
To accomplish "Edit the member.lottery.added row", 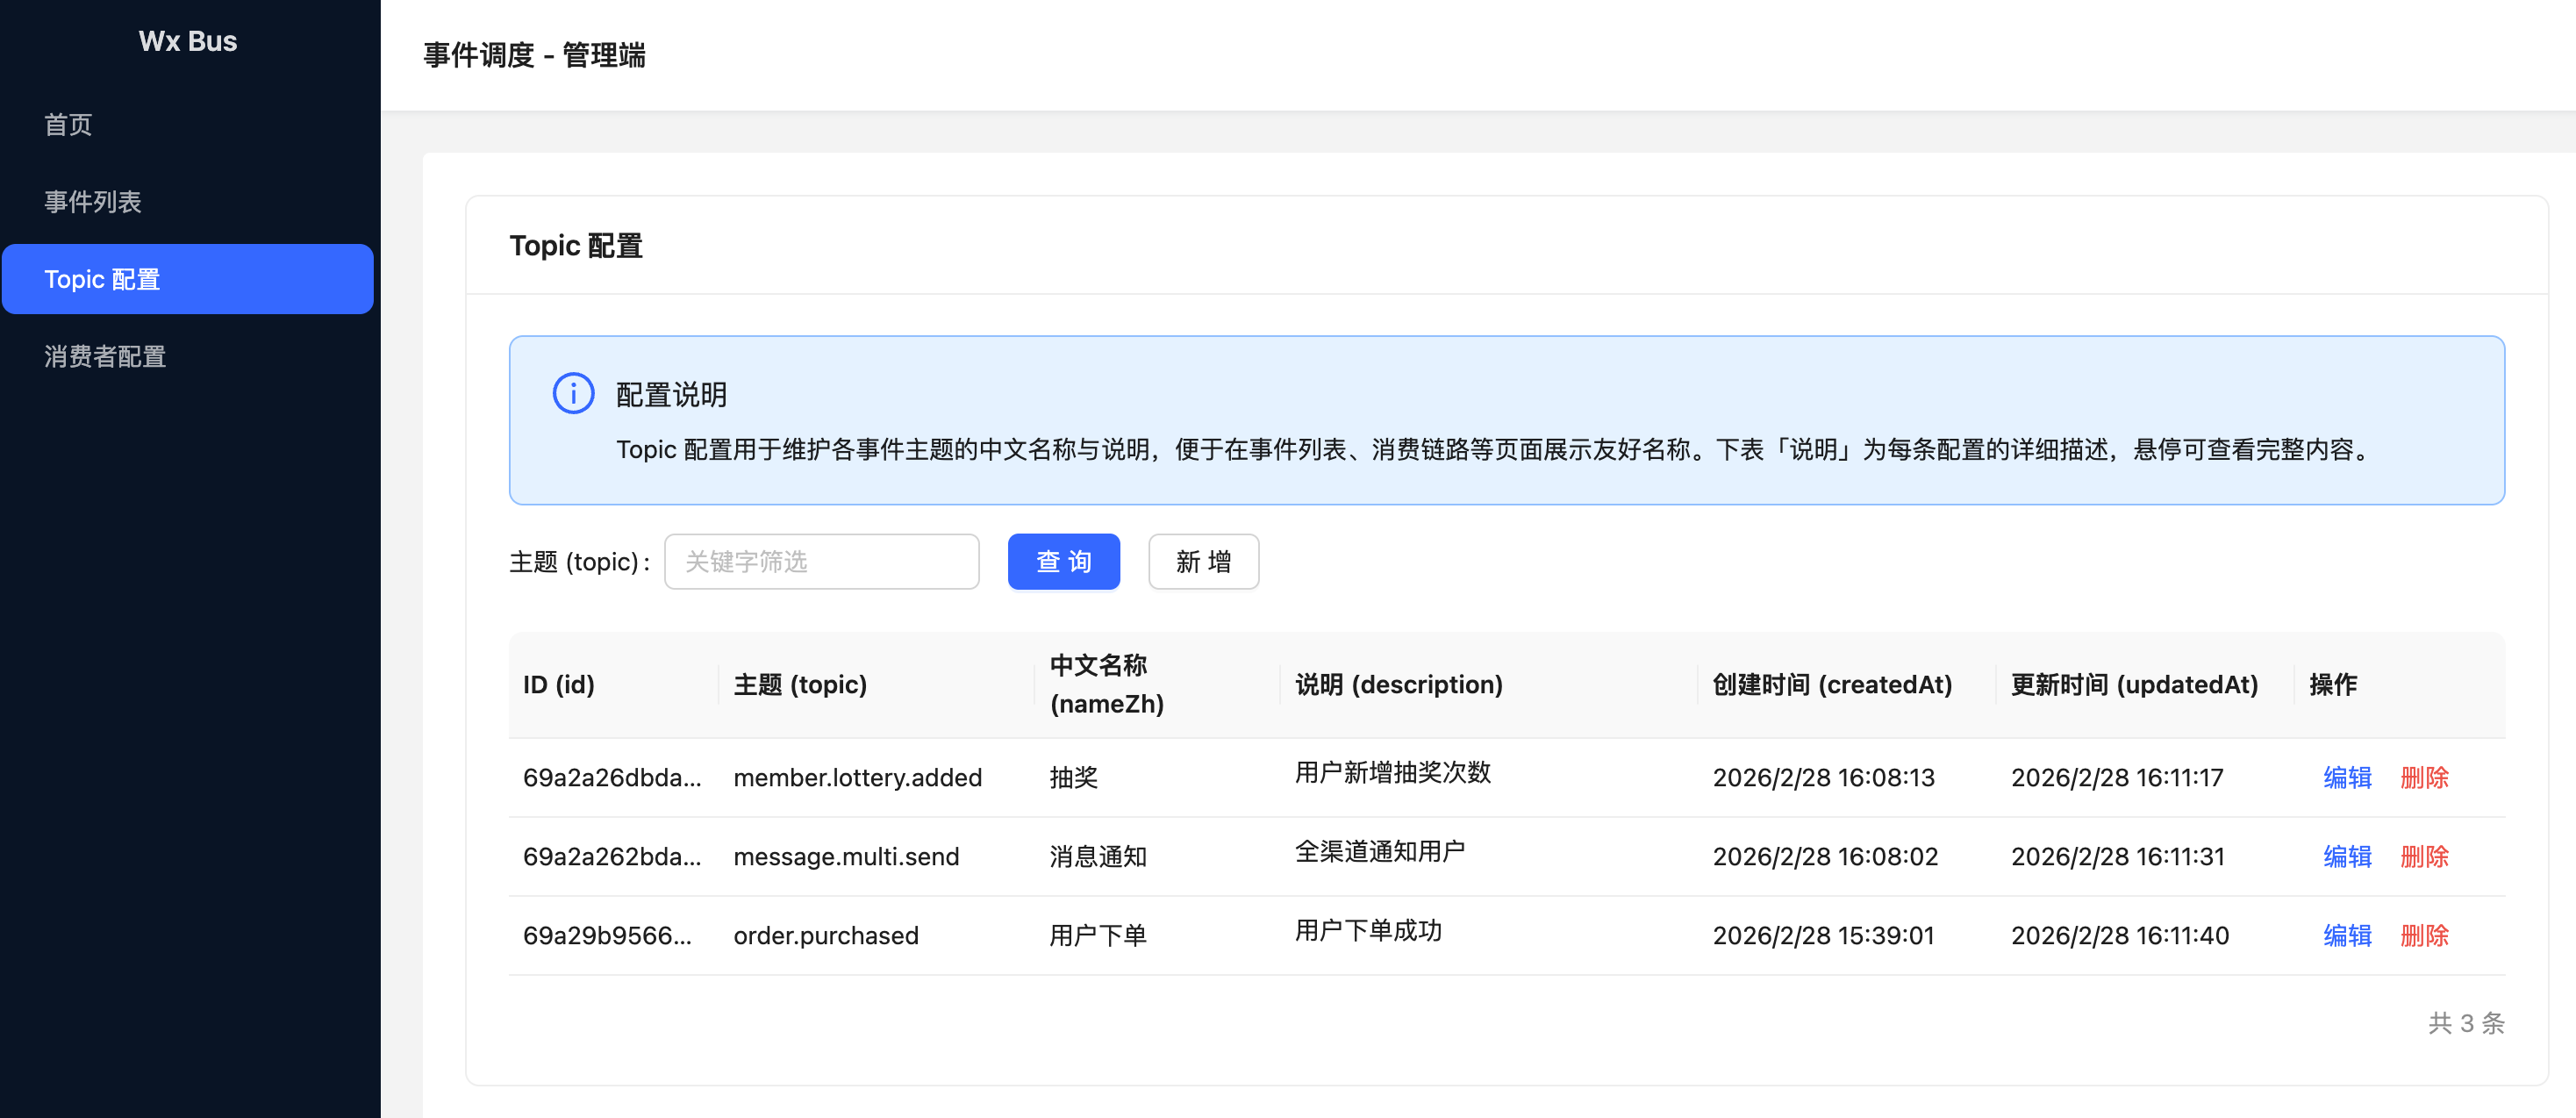I will click(x=2346, y=777).
